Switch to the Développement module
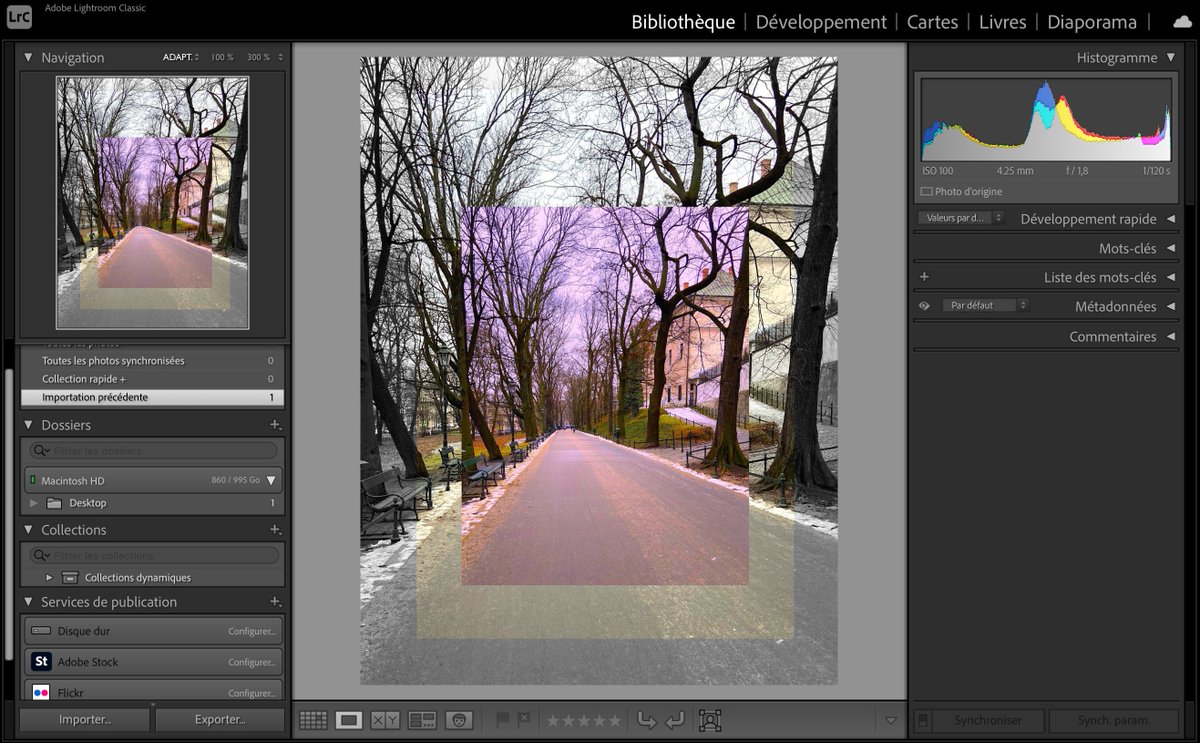This screenshot has height=743, width=1200. tap(821, 22)
